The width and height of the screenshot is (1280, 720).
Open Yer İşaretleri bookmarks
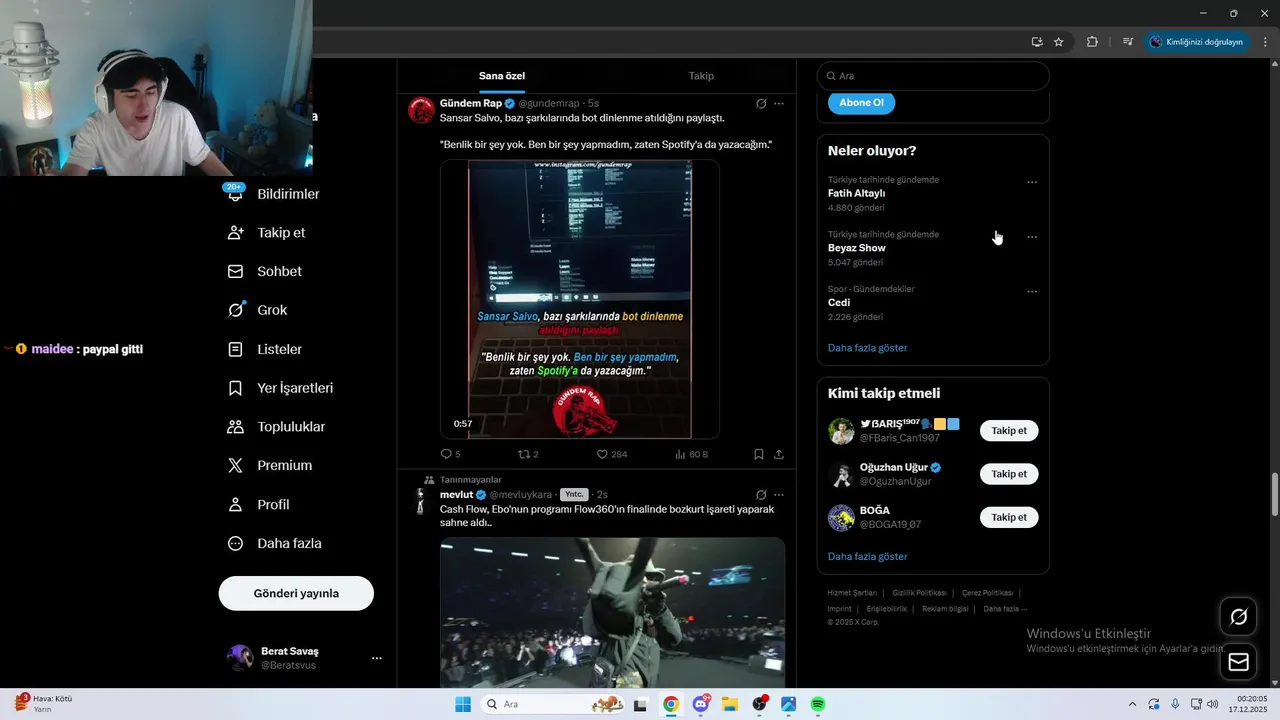pyautogui.click(x=280, y=388)
